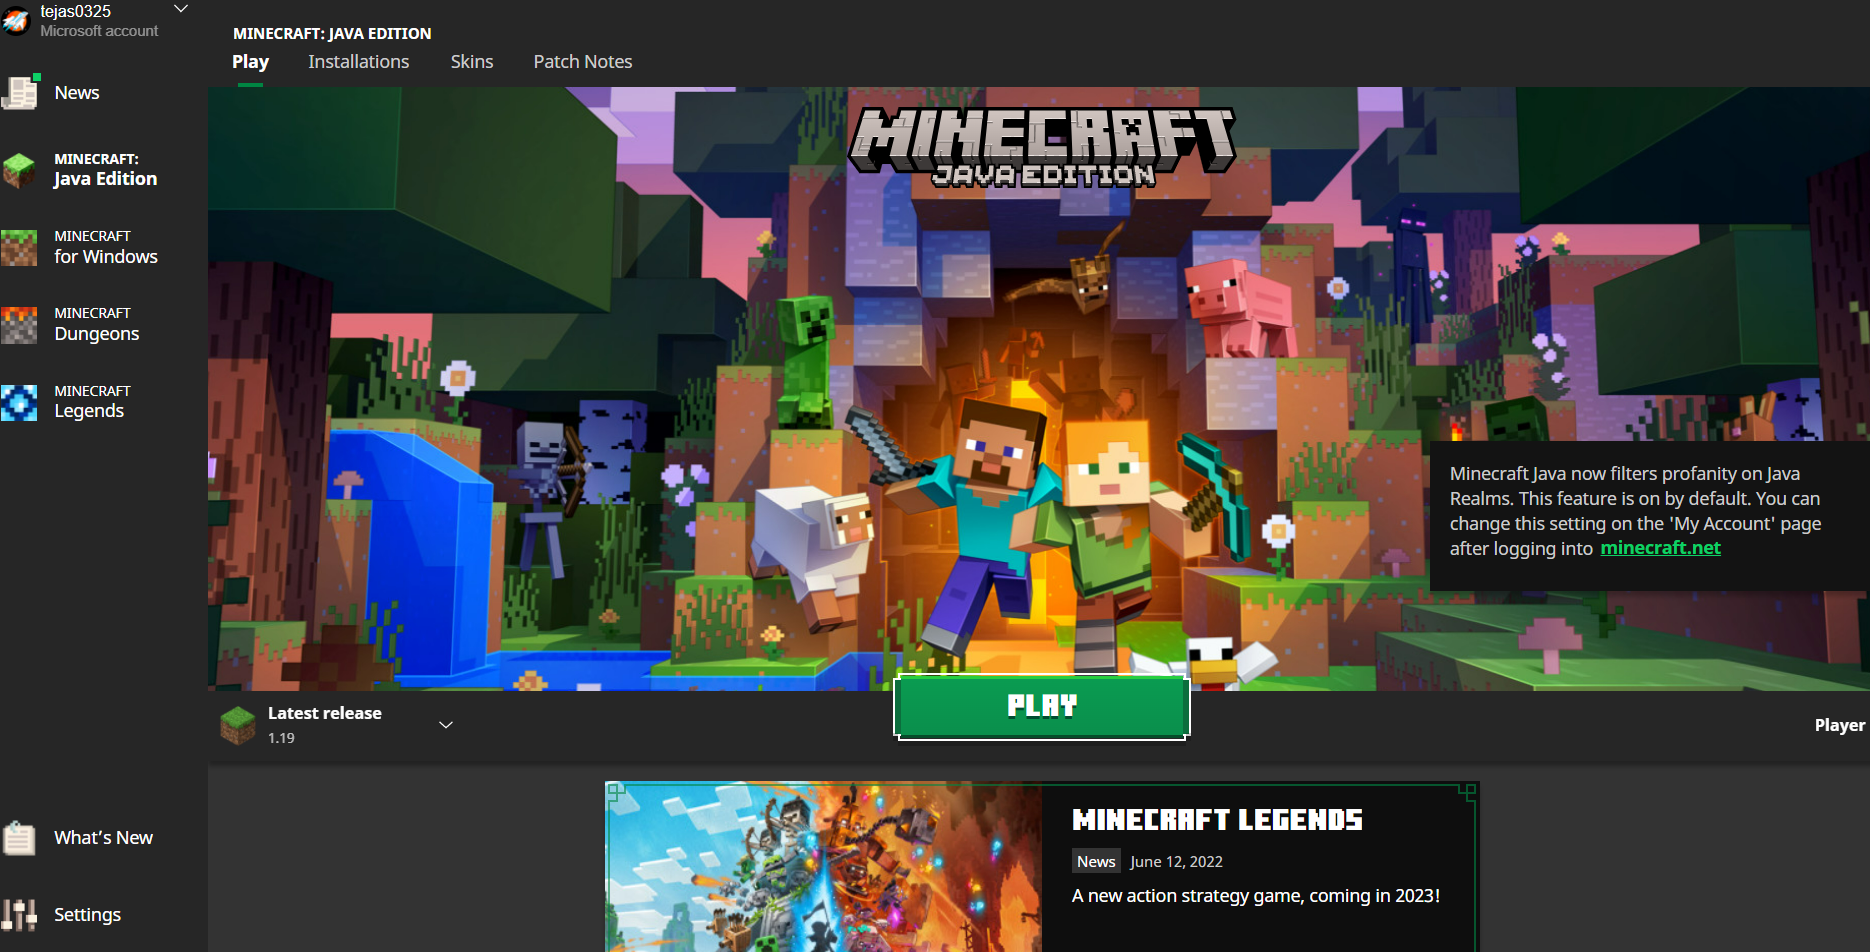Viewport: 1870px width, 952px height.
Task: Click the Player label on right
Action: [1840, 725]
